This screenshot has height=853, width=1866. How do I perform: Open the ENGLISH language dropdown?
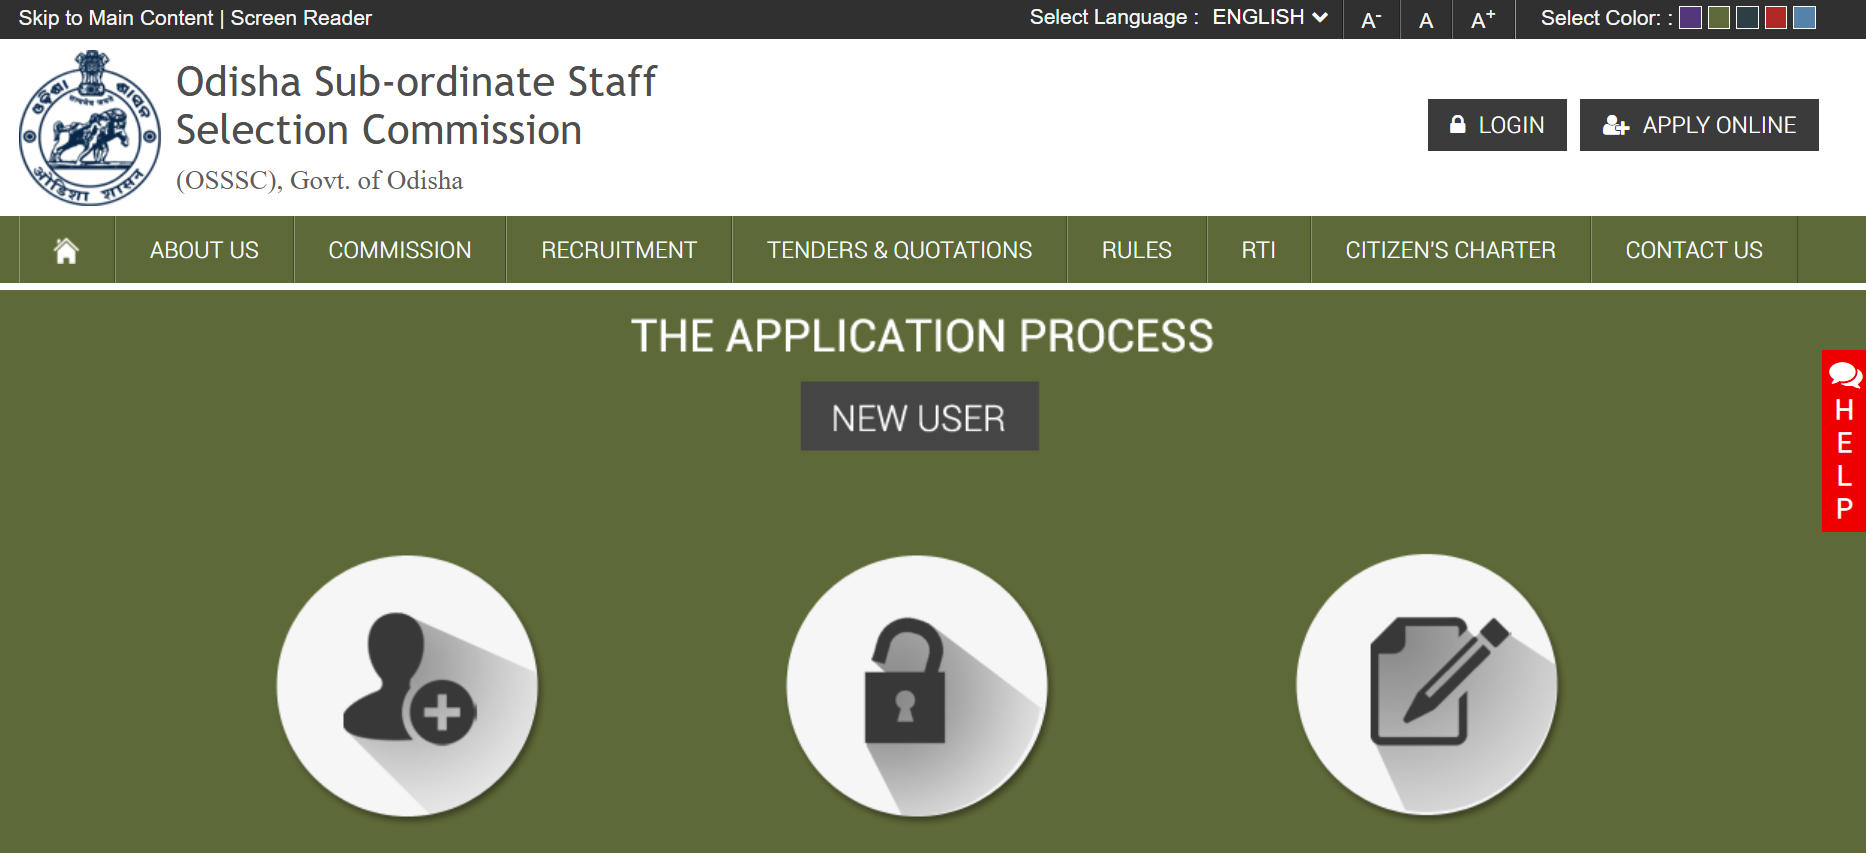tap(1270, 17)
